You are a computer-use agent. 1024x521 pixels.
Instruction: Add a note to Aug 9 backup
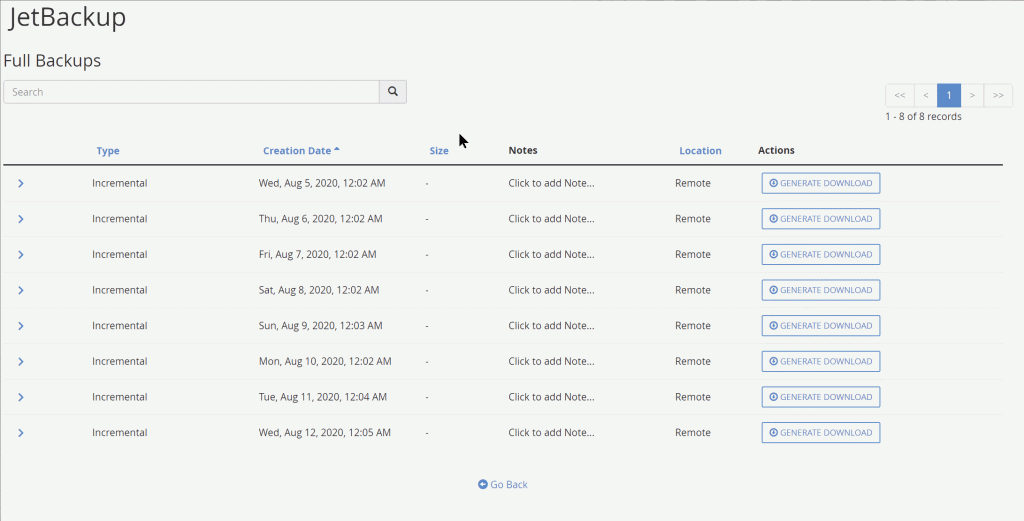tap(551, 326)
